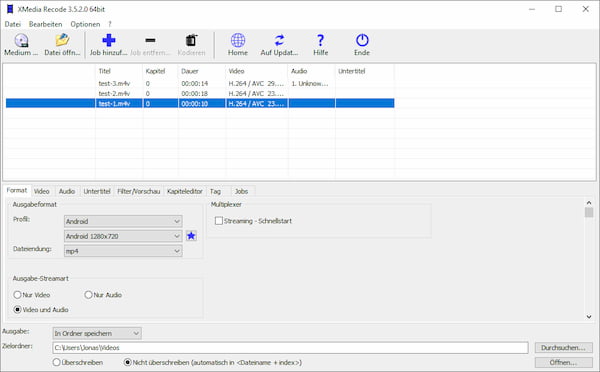Select Nur Audio radio button
The height and width of the screenshot is (372, 600).
[x=88, y=295]
